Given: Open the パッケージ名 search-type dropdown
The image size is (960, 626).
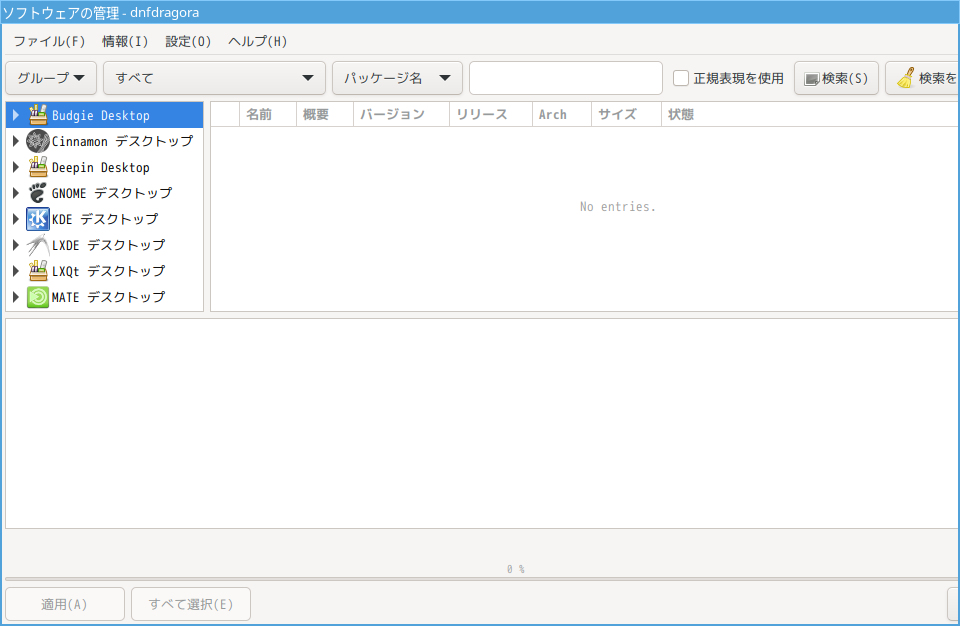Looking at the screenshot, I should click(x=397, y=78).
